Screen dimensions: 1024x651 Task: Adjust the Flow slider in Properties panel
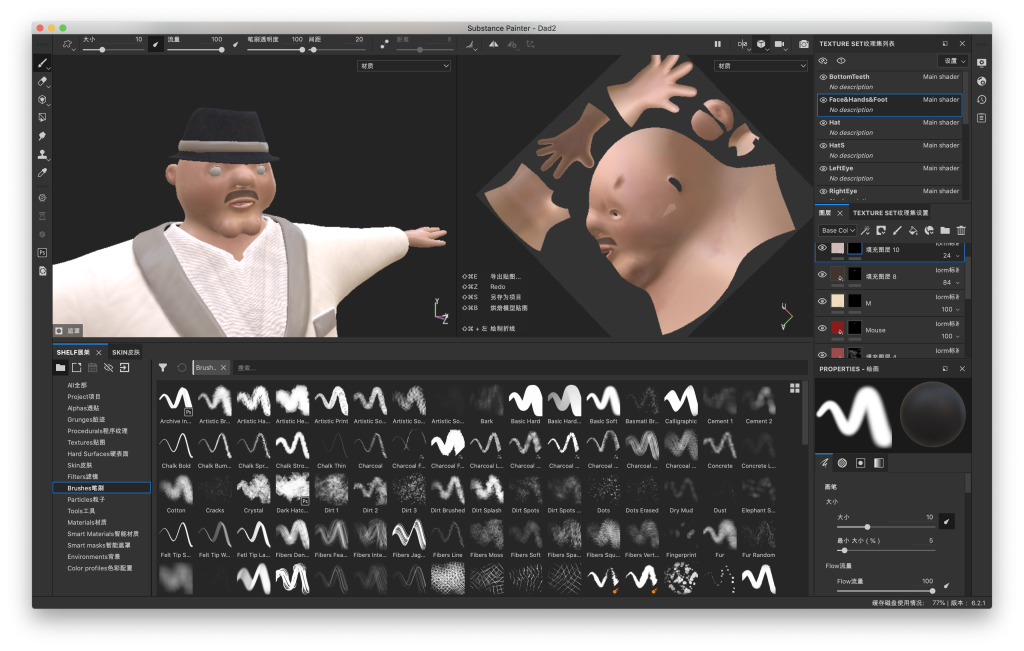[886, 591]
